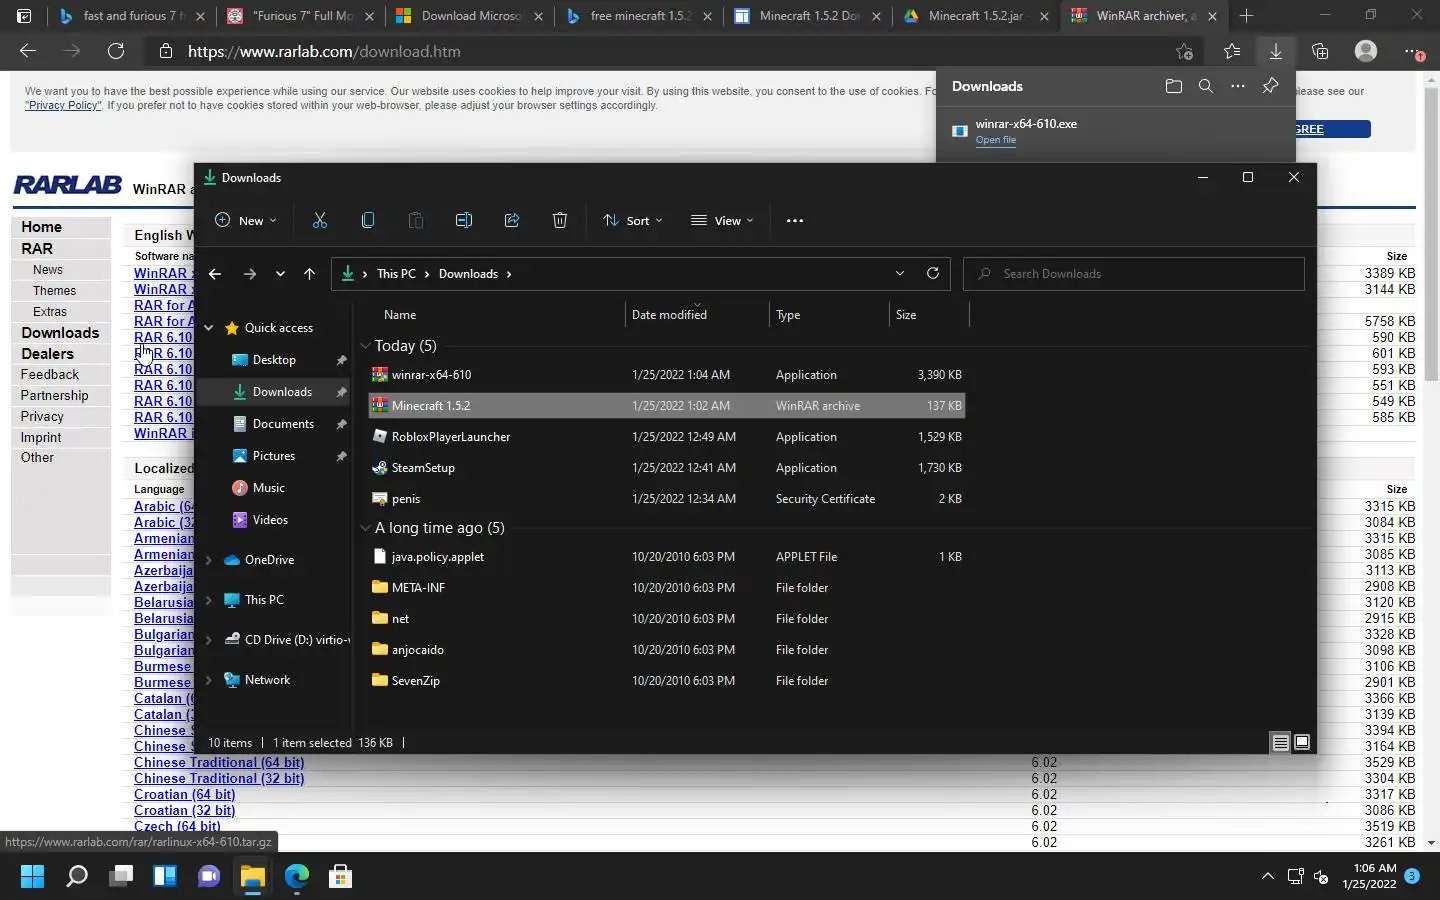Click the Paste icon in File Explorer toolbar
Screen dimensions: 1440x900
416,220
